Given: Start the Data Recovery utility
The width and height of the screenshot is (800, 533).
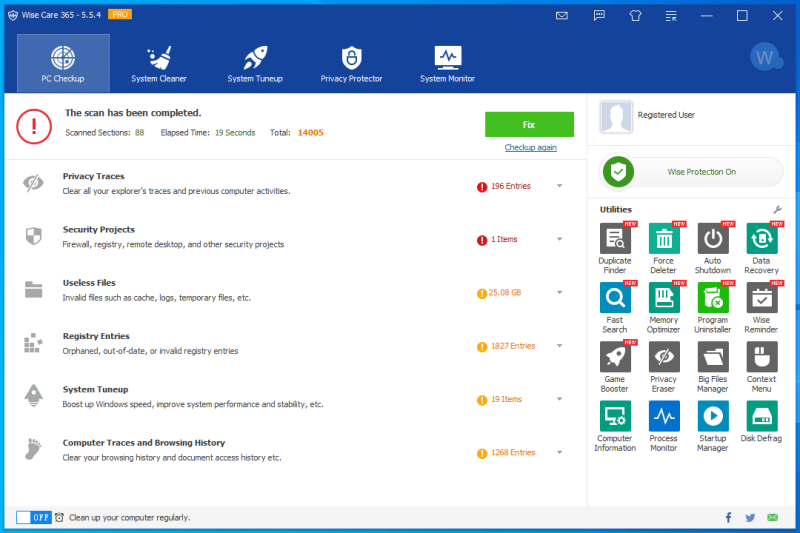Looking at the screenshot, I should pos(761,240).
